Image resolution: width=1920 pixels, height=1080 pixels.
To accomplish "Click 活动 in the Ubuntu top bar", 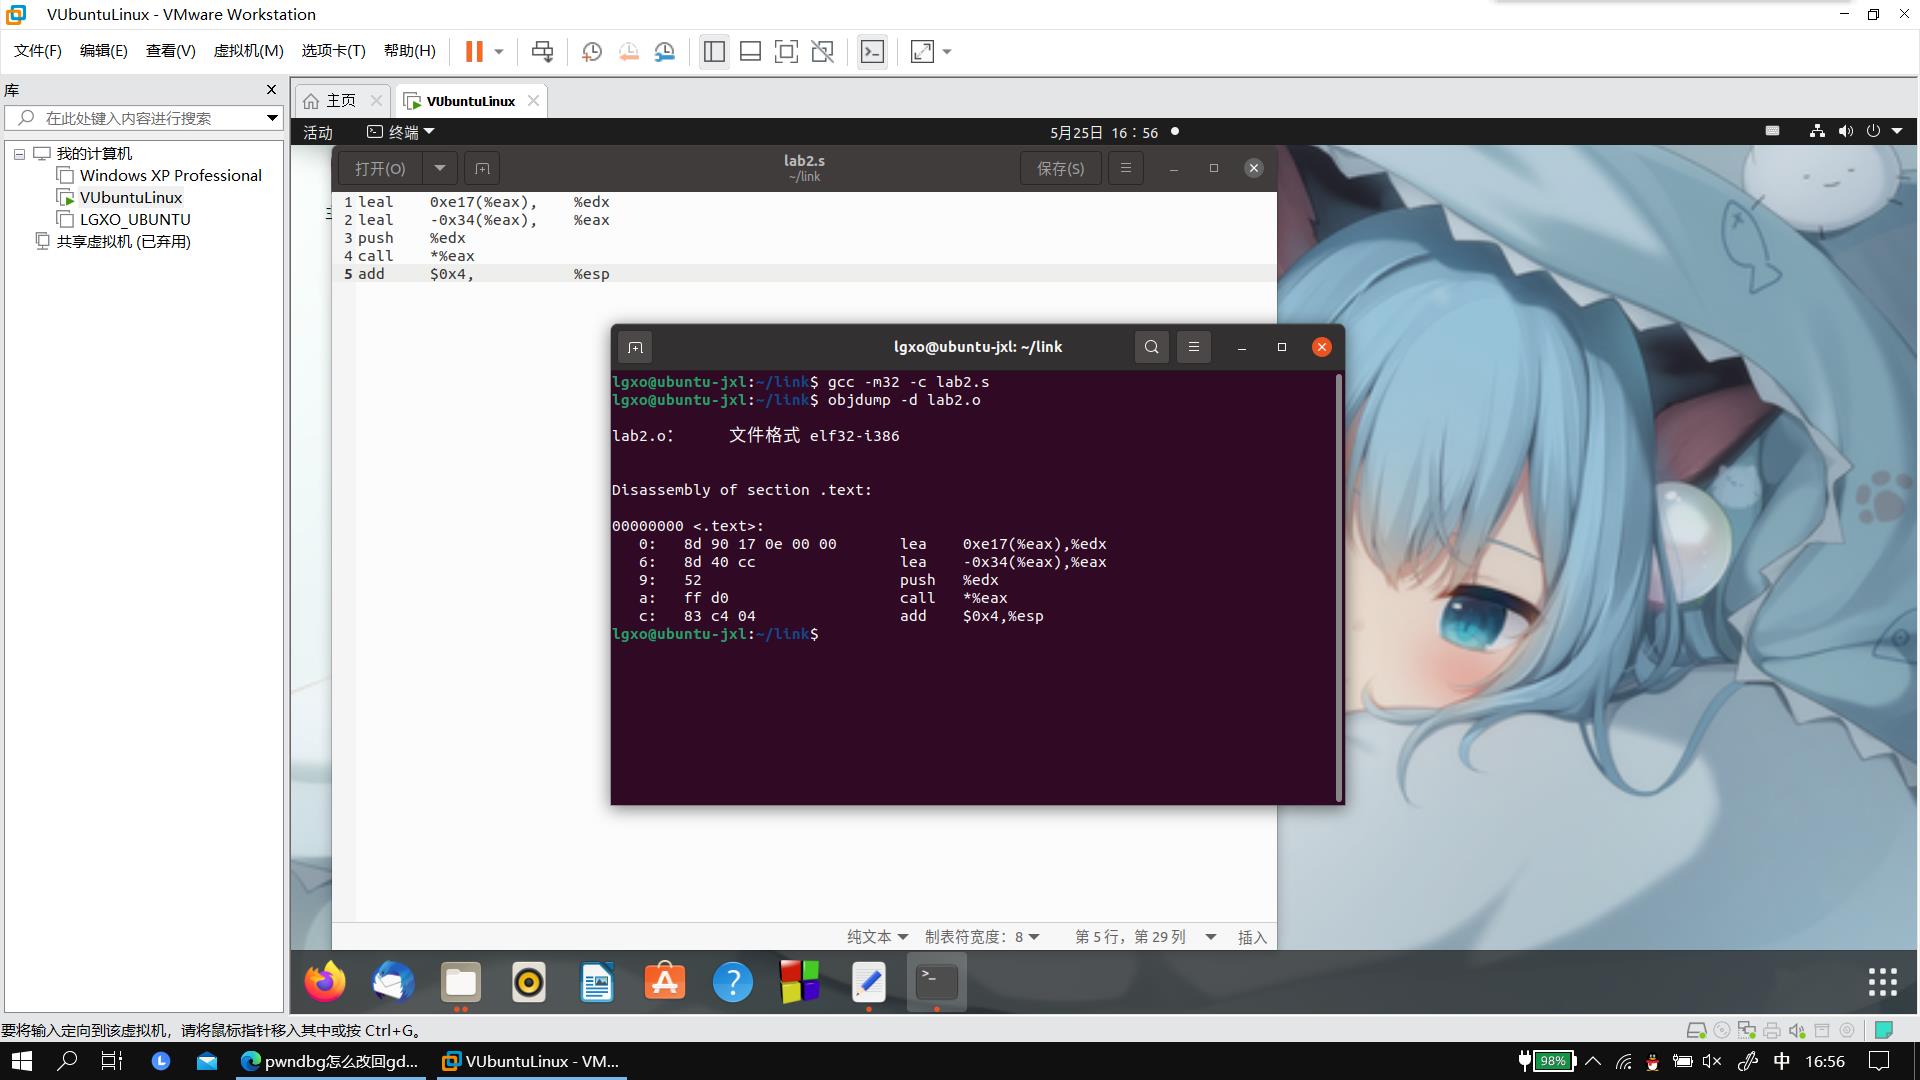I will pyautogui.click(x=318, y=132).
